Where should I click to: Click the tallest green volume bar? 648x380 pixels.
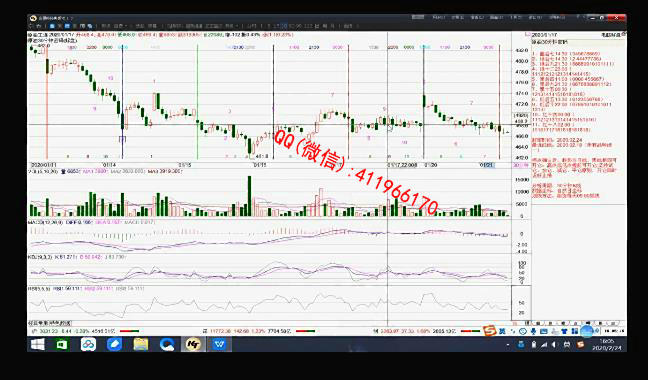tap(249, 196)
